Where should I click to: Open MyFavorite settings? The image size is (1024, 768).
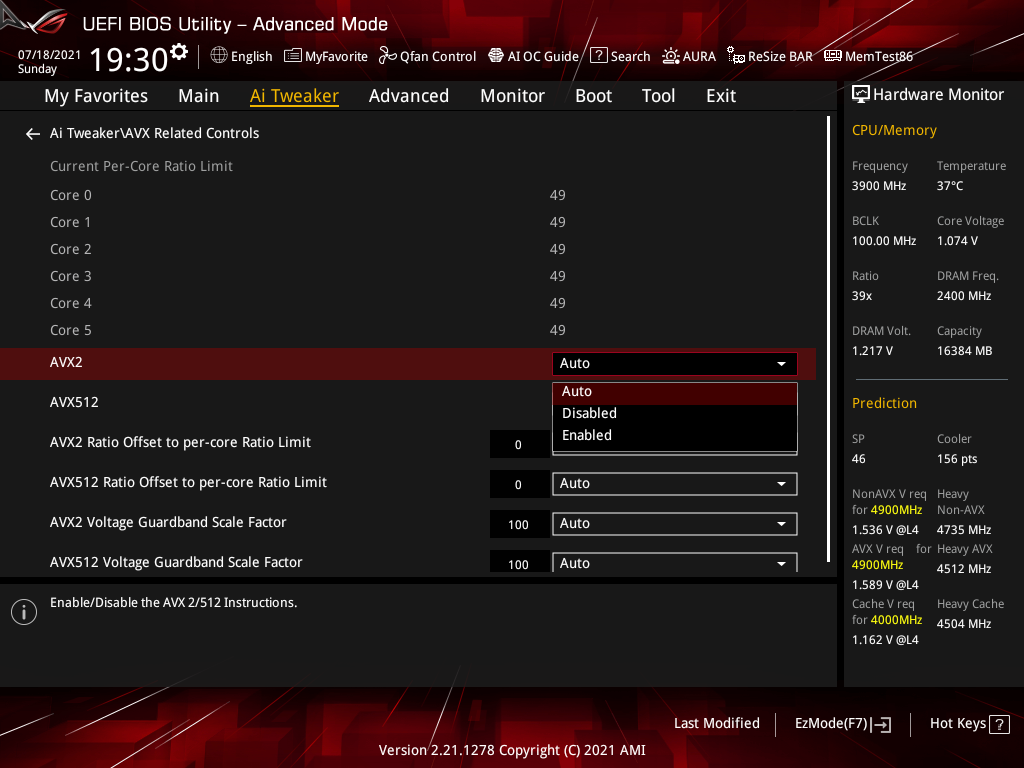point(325,56)
